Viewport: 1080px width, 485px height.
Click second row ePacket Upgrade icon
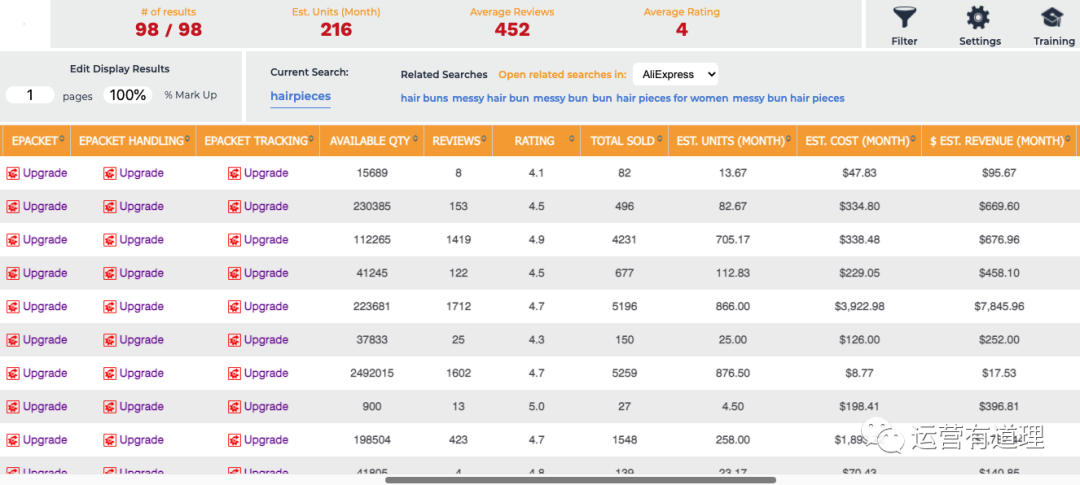(13, 207)
